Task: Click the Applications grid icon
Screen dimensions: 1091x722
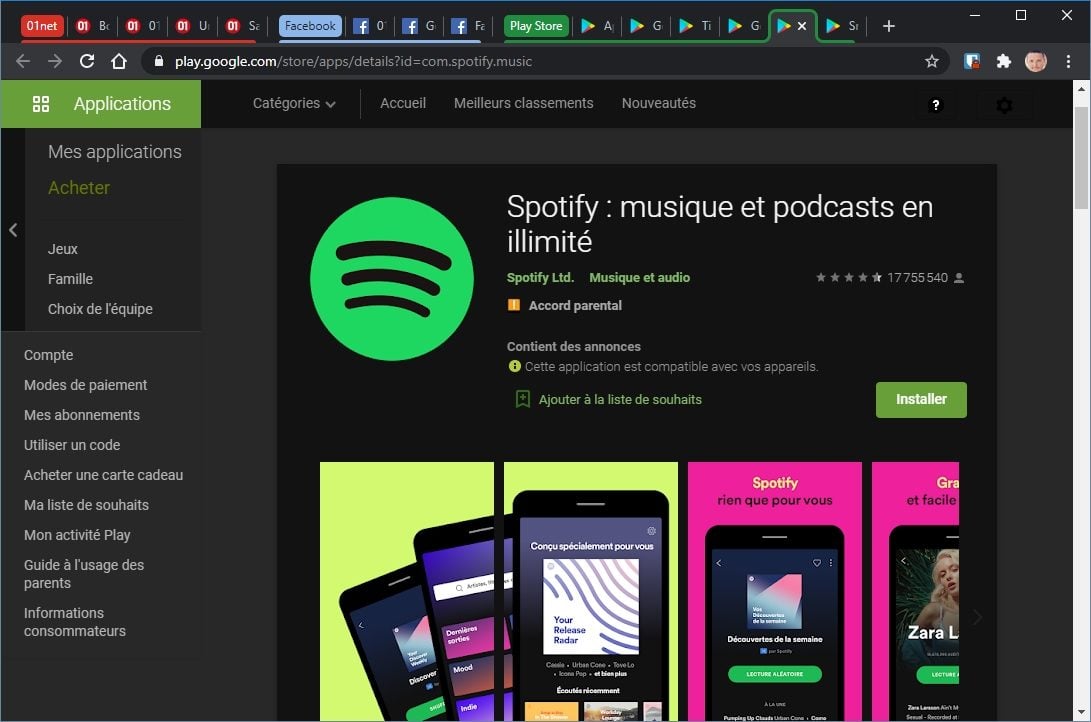Action: [41, 104]
